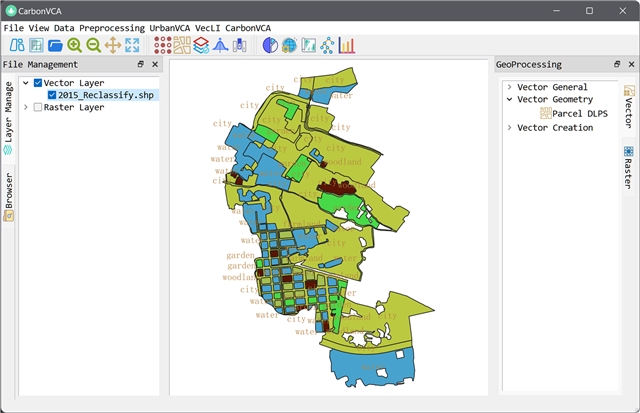Click the bar chart toolbar icon

click(x=346, y=45)
